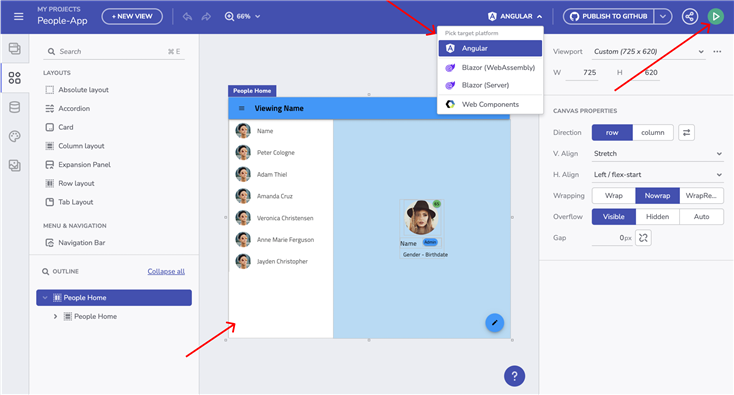Image resolution: width=734 pixels, height=395 pixels.
Task: Open the components panel in left sidebar
Action: [15, 78]
